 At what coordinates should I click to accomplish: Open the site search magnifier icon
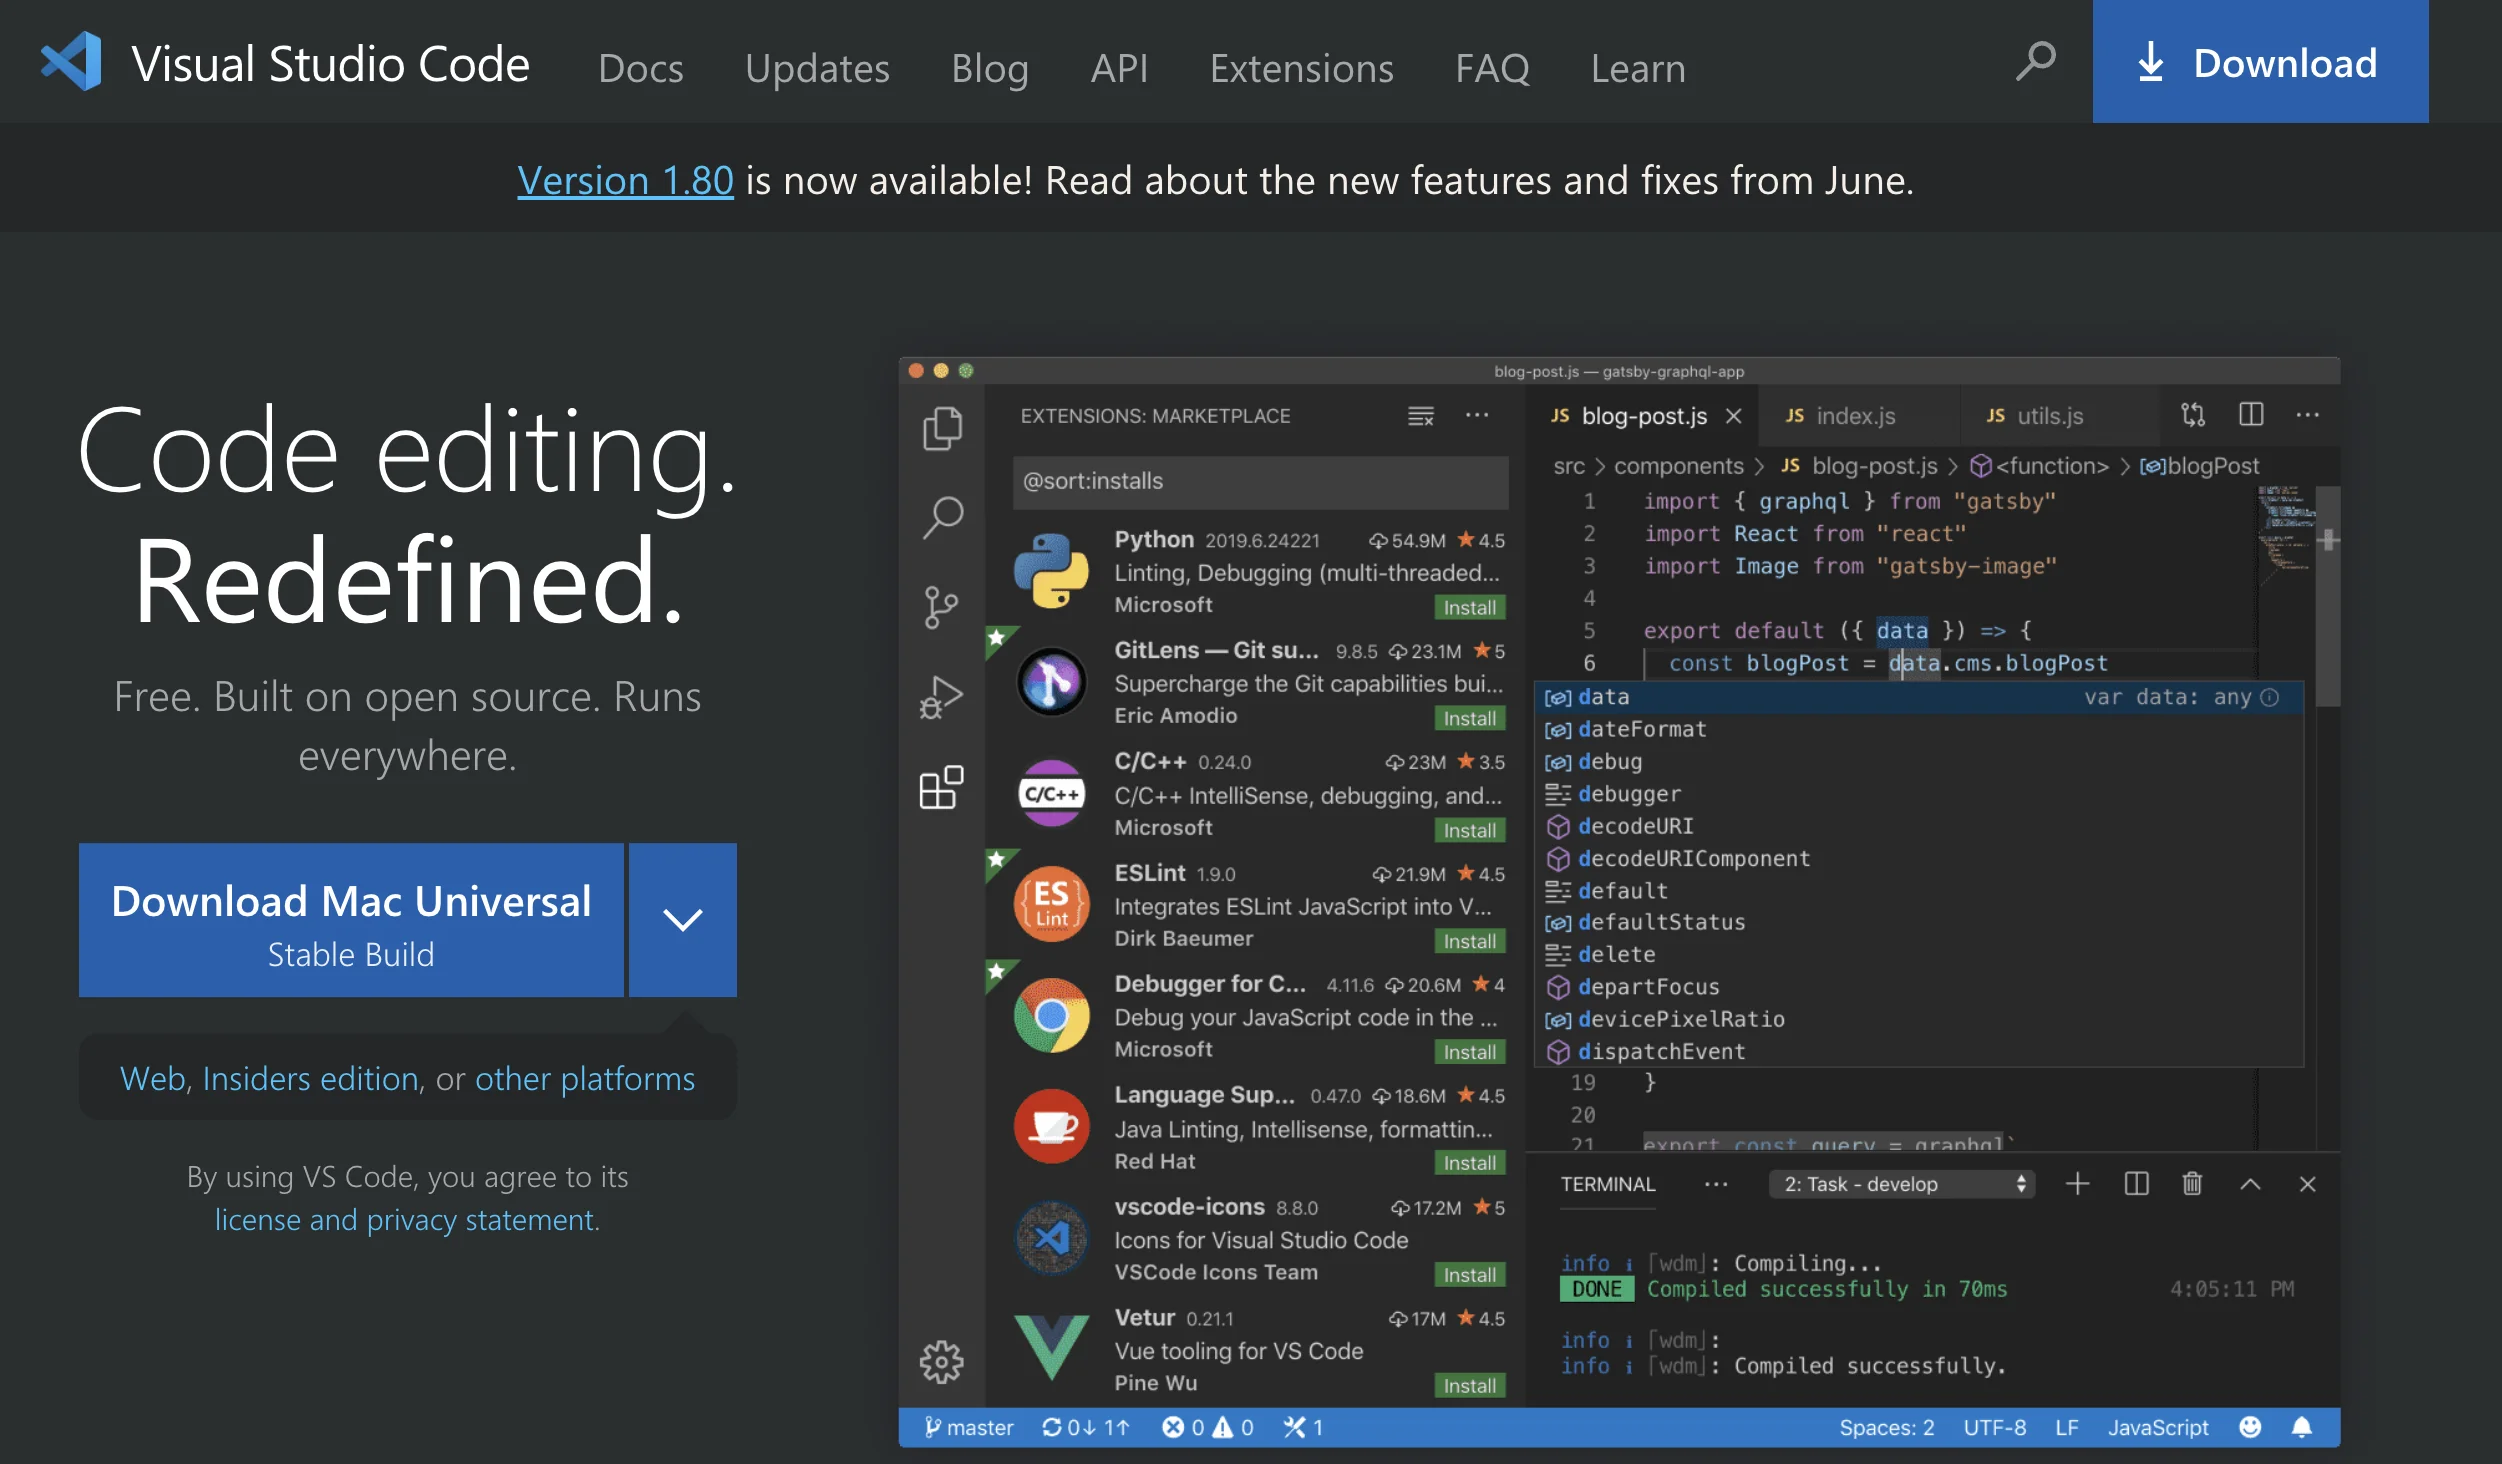pos(2035,62)
